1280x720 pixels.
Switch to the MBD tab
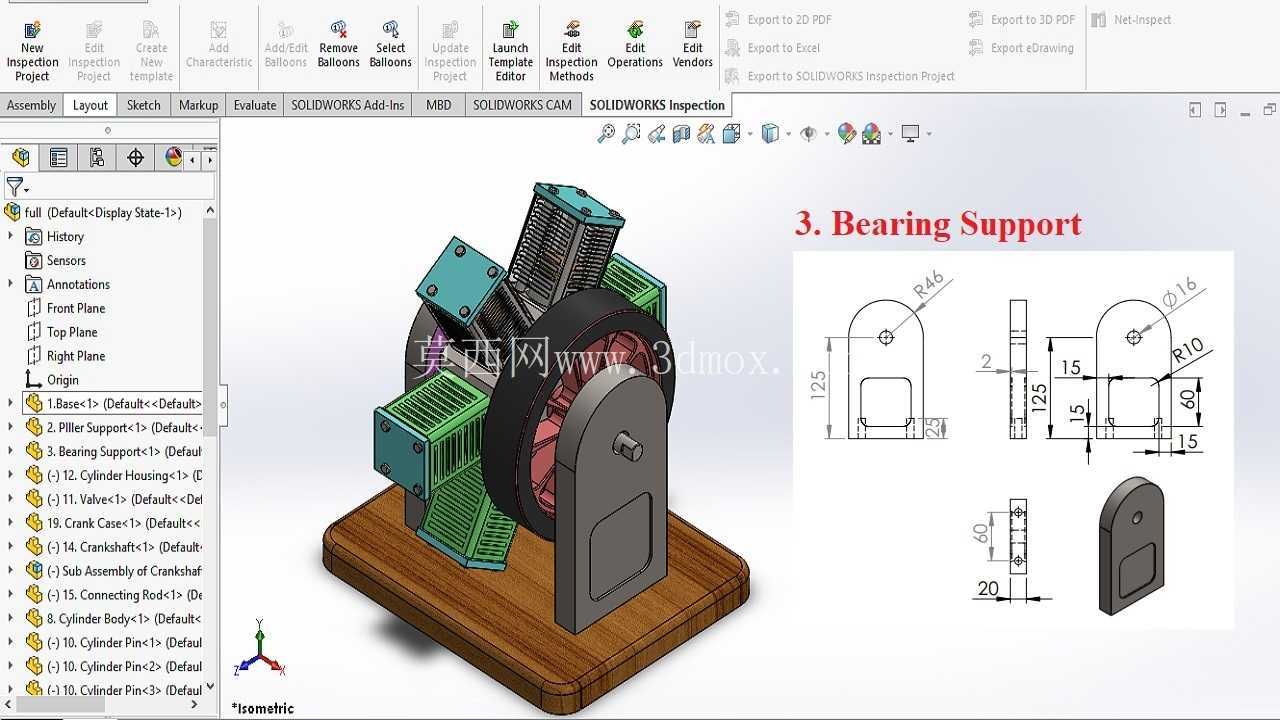pos(438,105)
